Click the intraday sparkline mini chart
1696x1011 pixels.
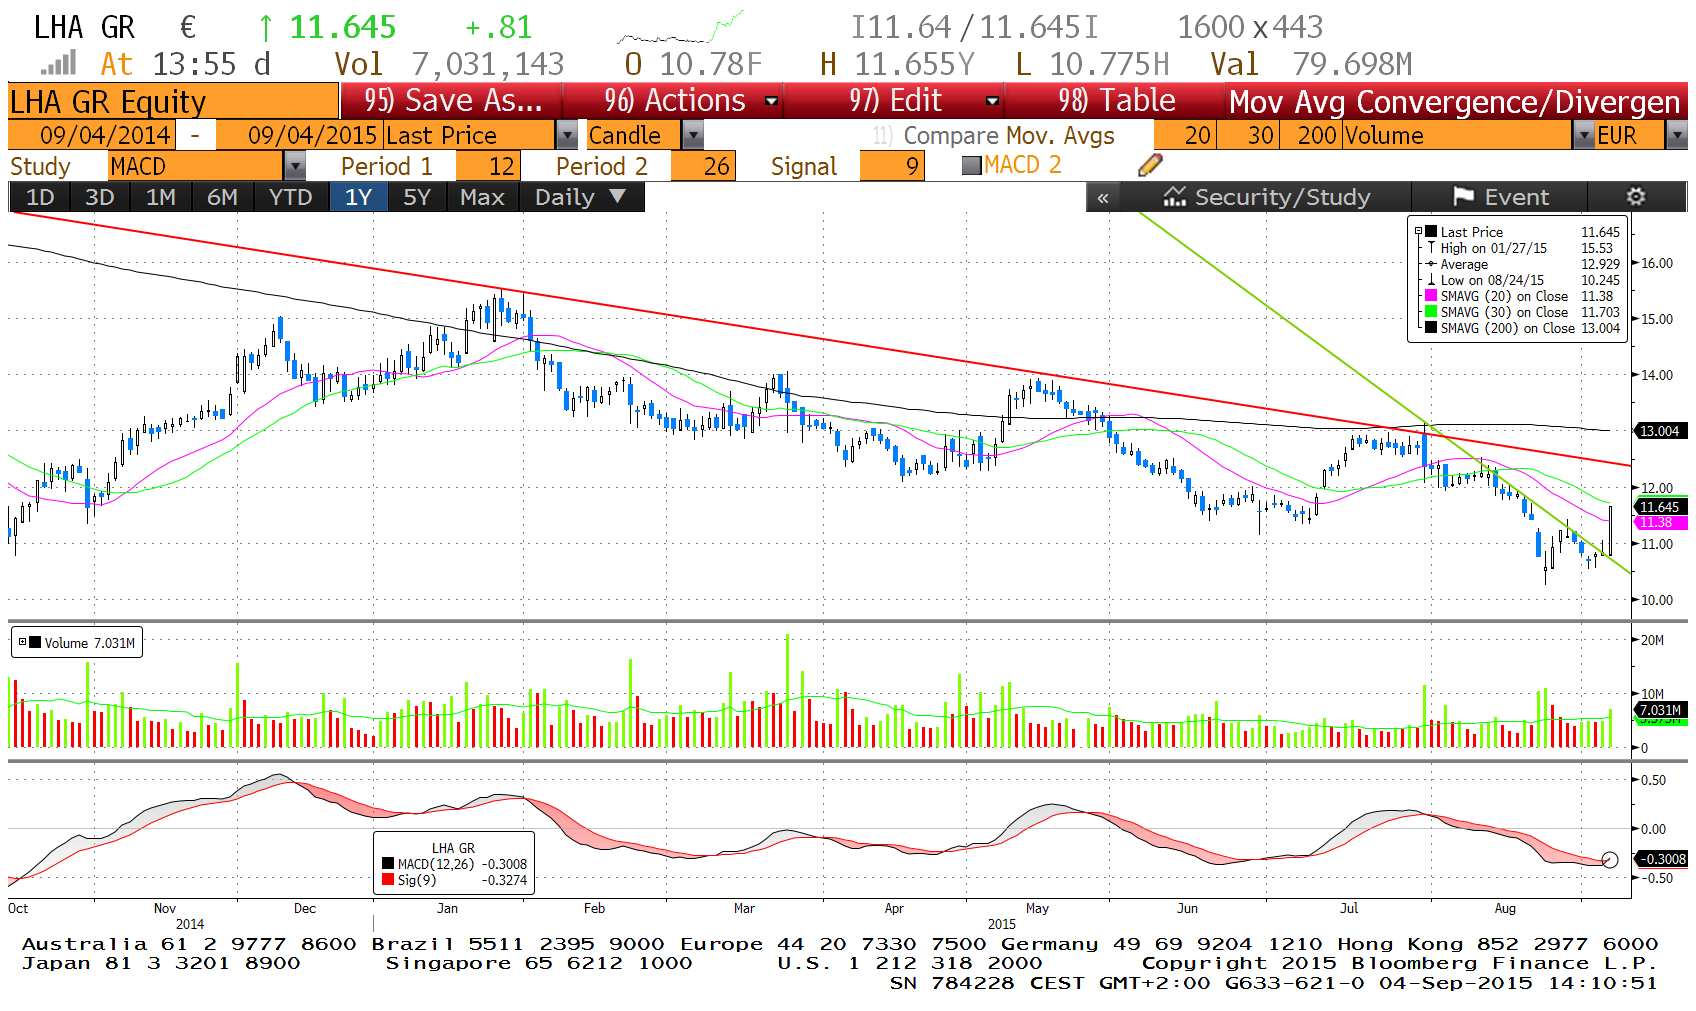pos(680,28)
